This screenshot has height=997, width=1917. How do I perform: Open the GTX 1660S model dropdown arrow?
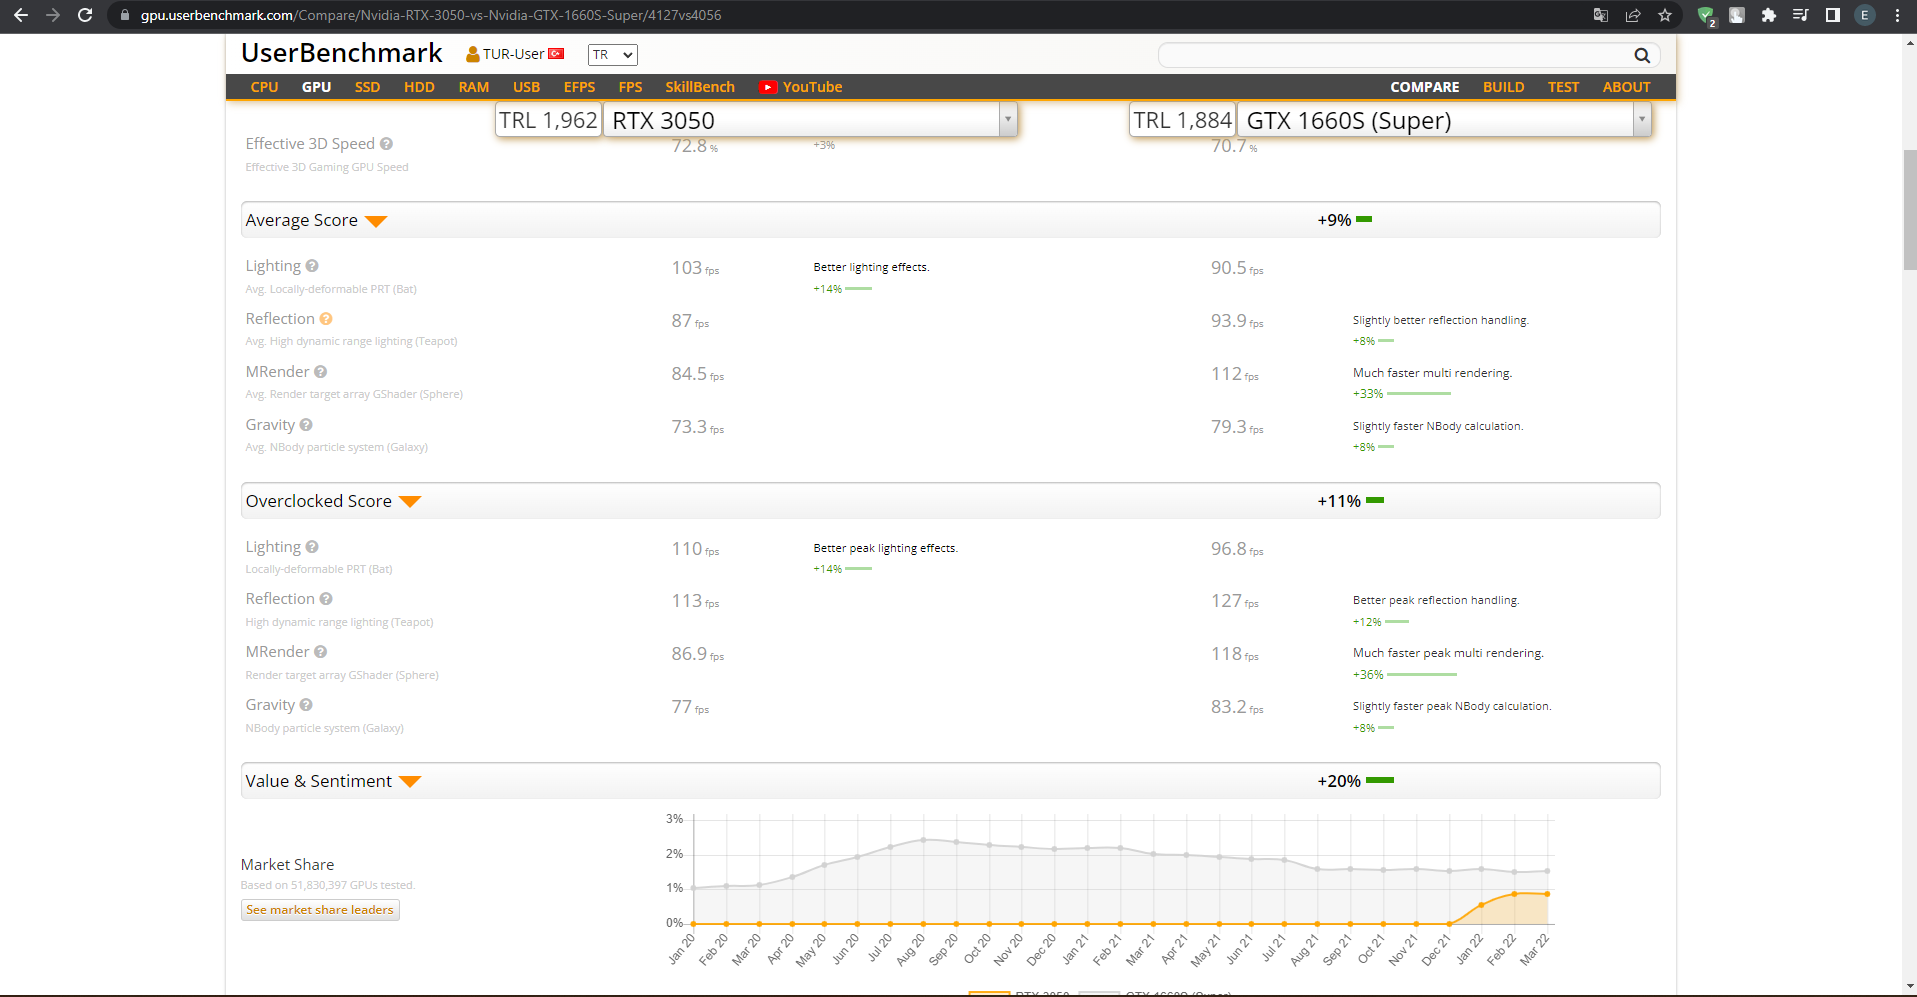pos(1641,120)
